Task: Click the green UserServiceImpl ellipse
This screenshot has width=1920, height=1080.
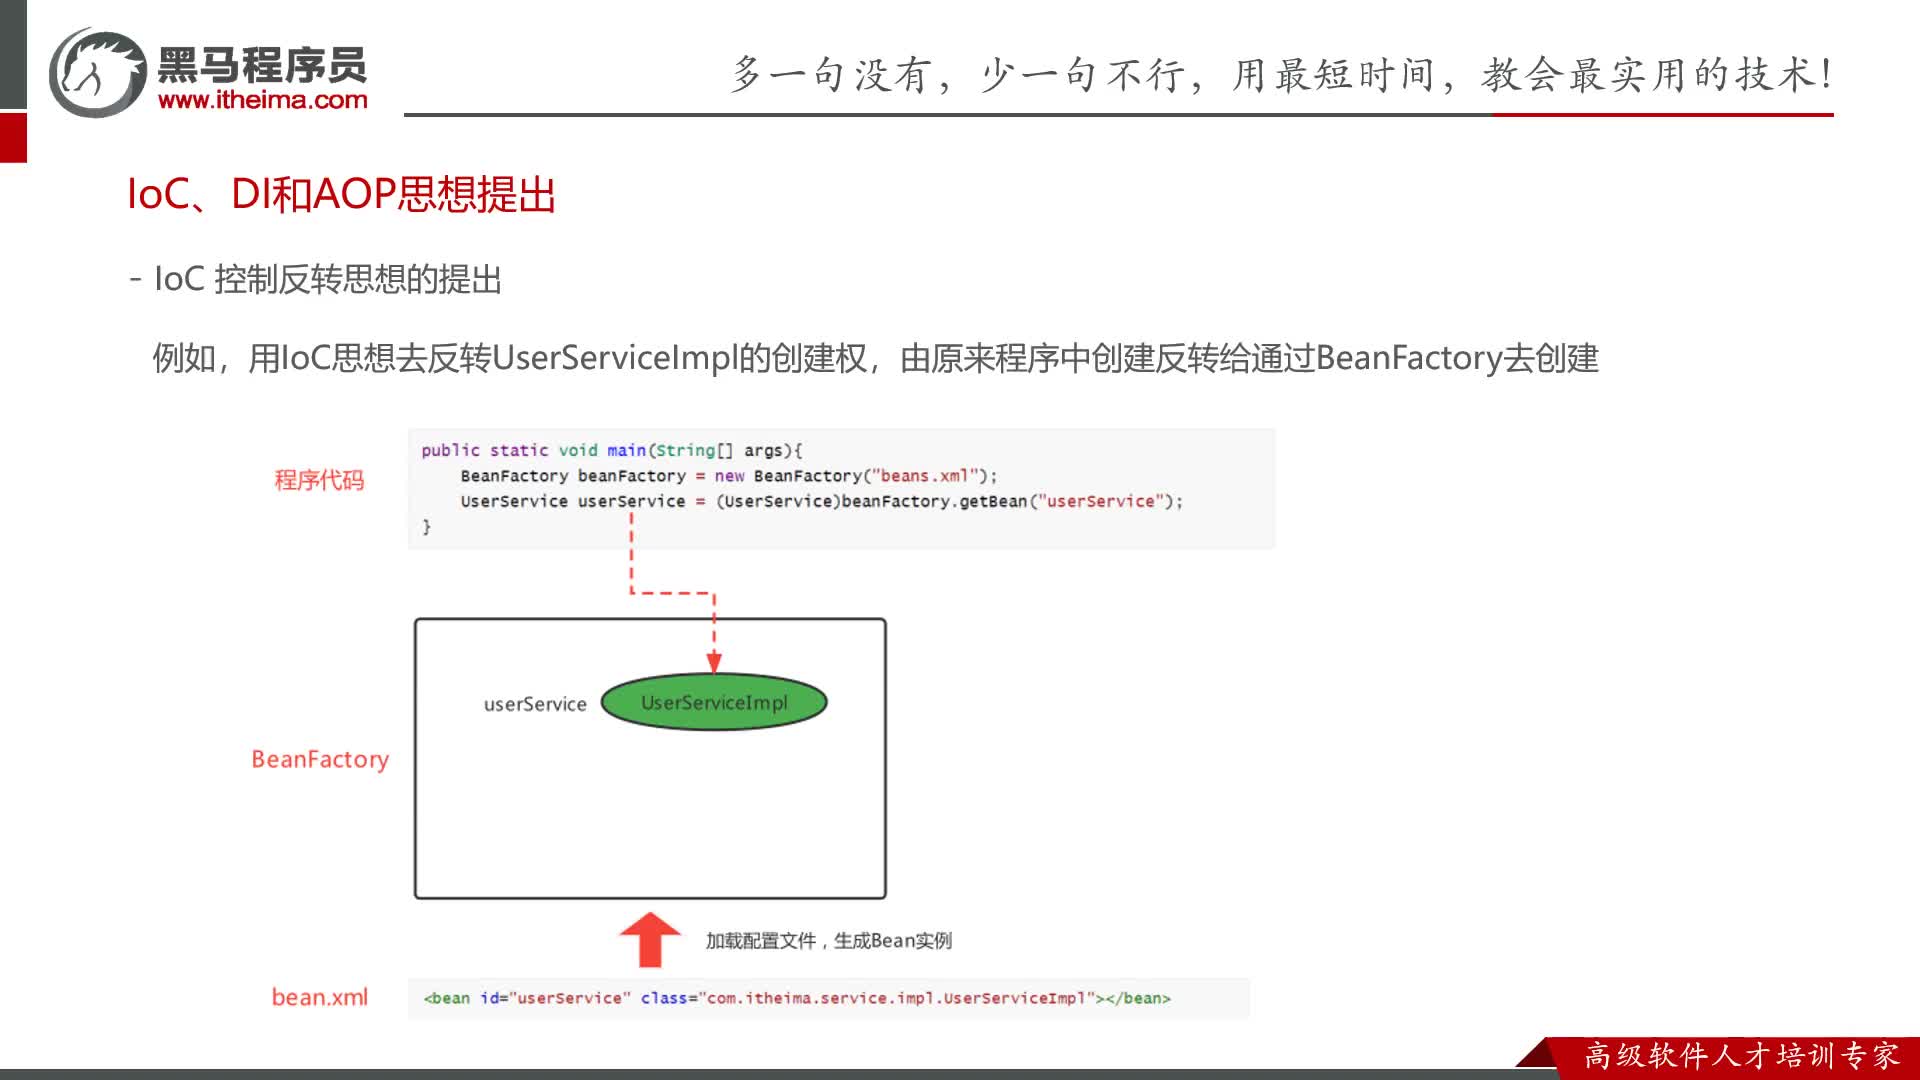Action: tap(714, 702)
